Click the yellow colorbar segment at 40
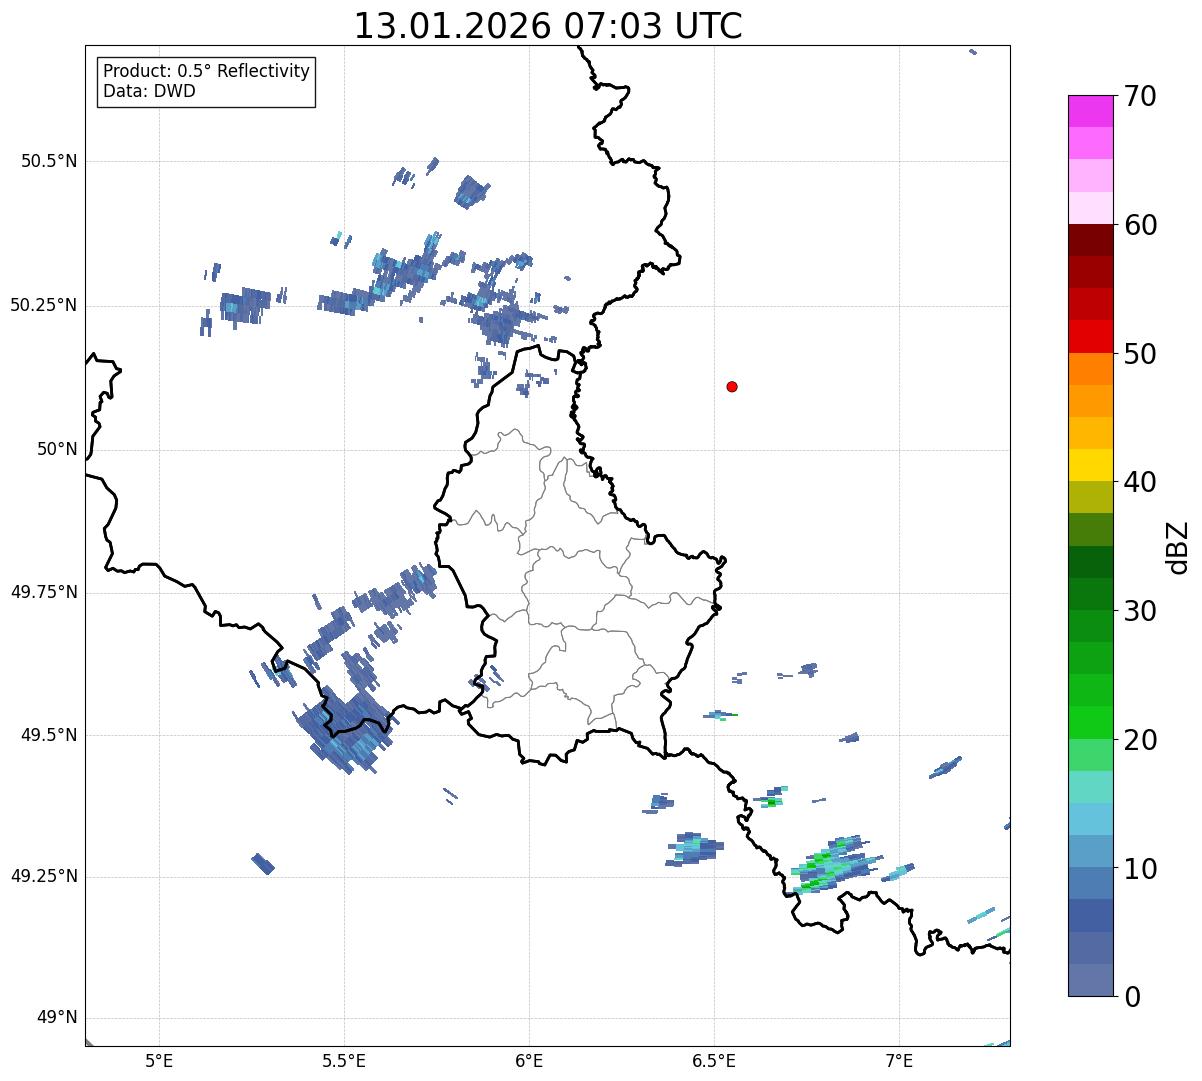 click(x=1090, y=466)
